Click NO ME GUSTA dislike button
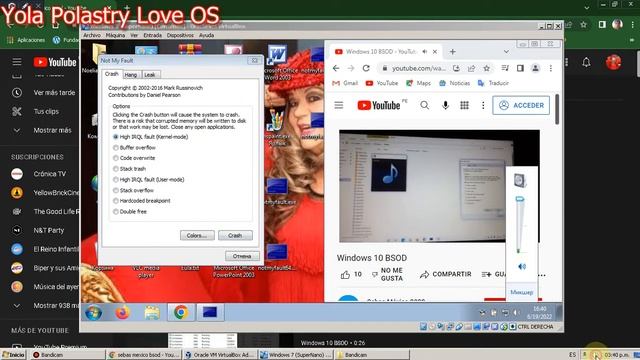 pos(387,274)
